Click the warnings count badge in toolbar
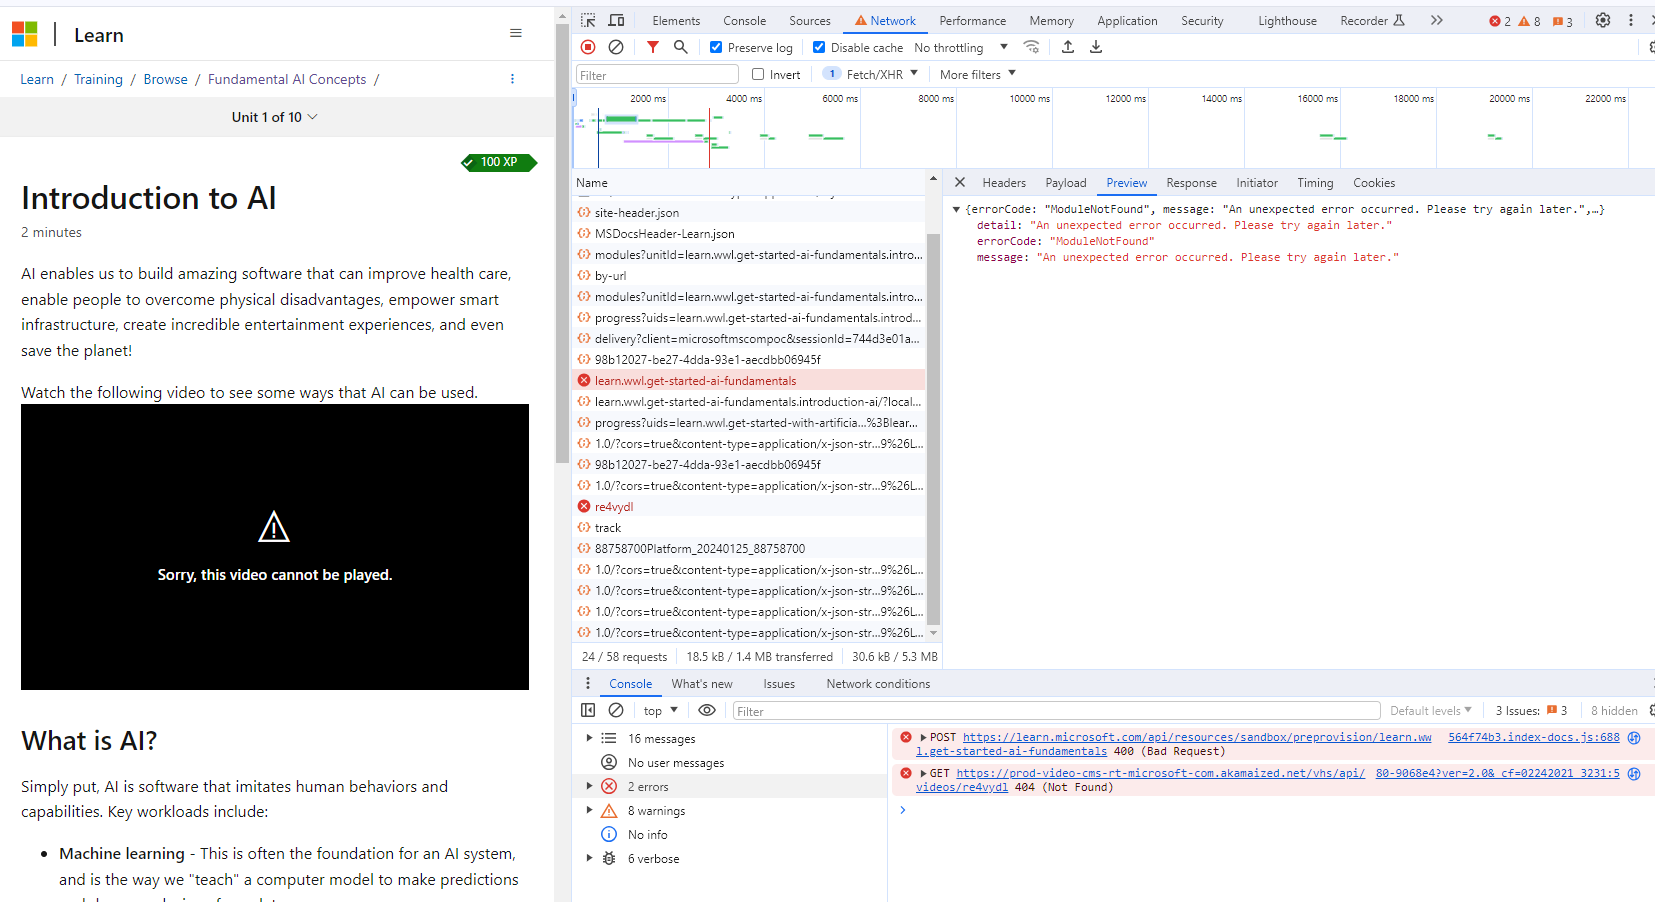The width and height of the screenshot is (1655, 902). pos(1529,21)
